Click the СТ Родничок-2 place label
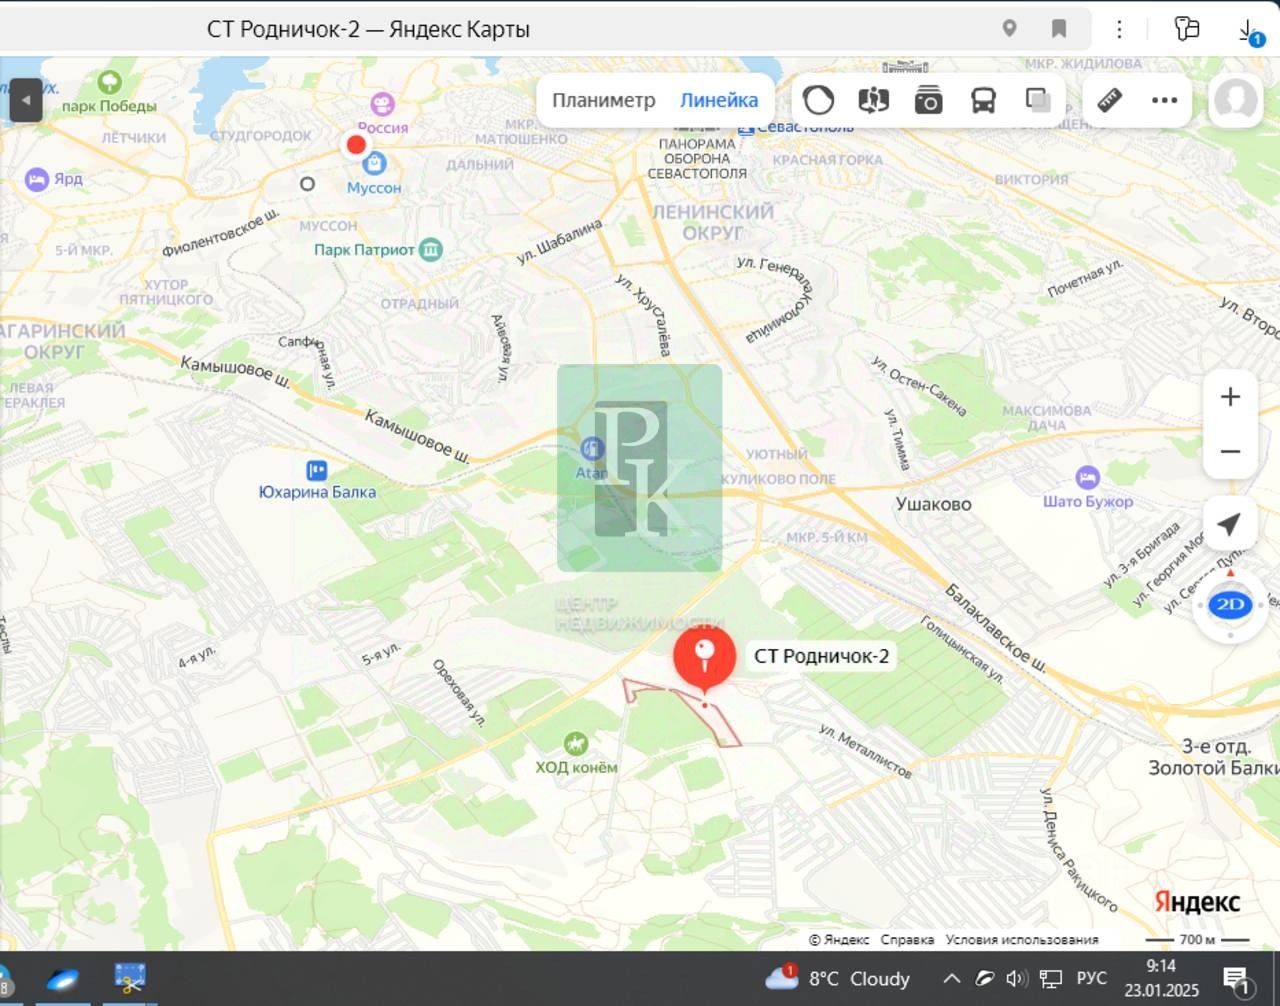This screenshot has height=1006, width=1280. click(821, 656)
